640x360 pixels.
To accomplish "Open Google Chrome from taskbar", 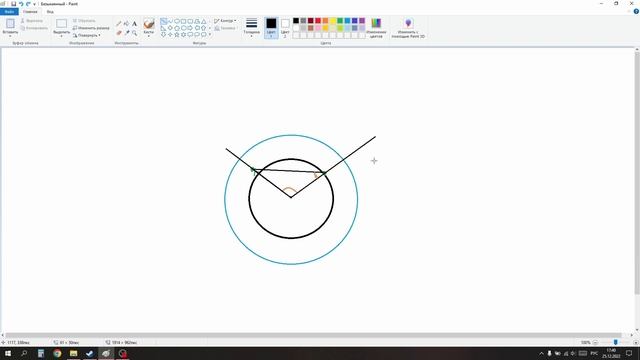I will tap(57, 353).
